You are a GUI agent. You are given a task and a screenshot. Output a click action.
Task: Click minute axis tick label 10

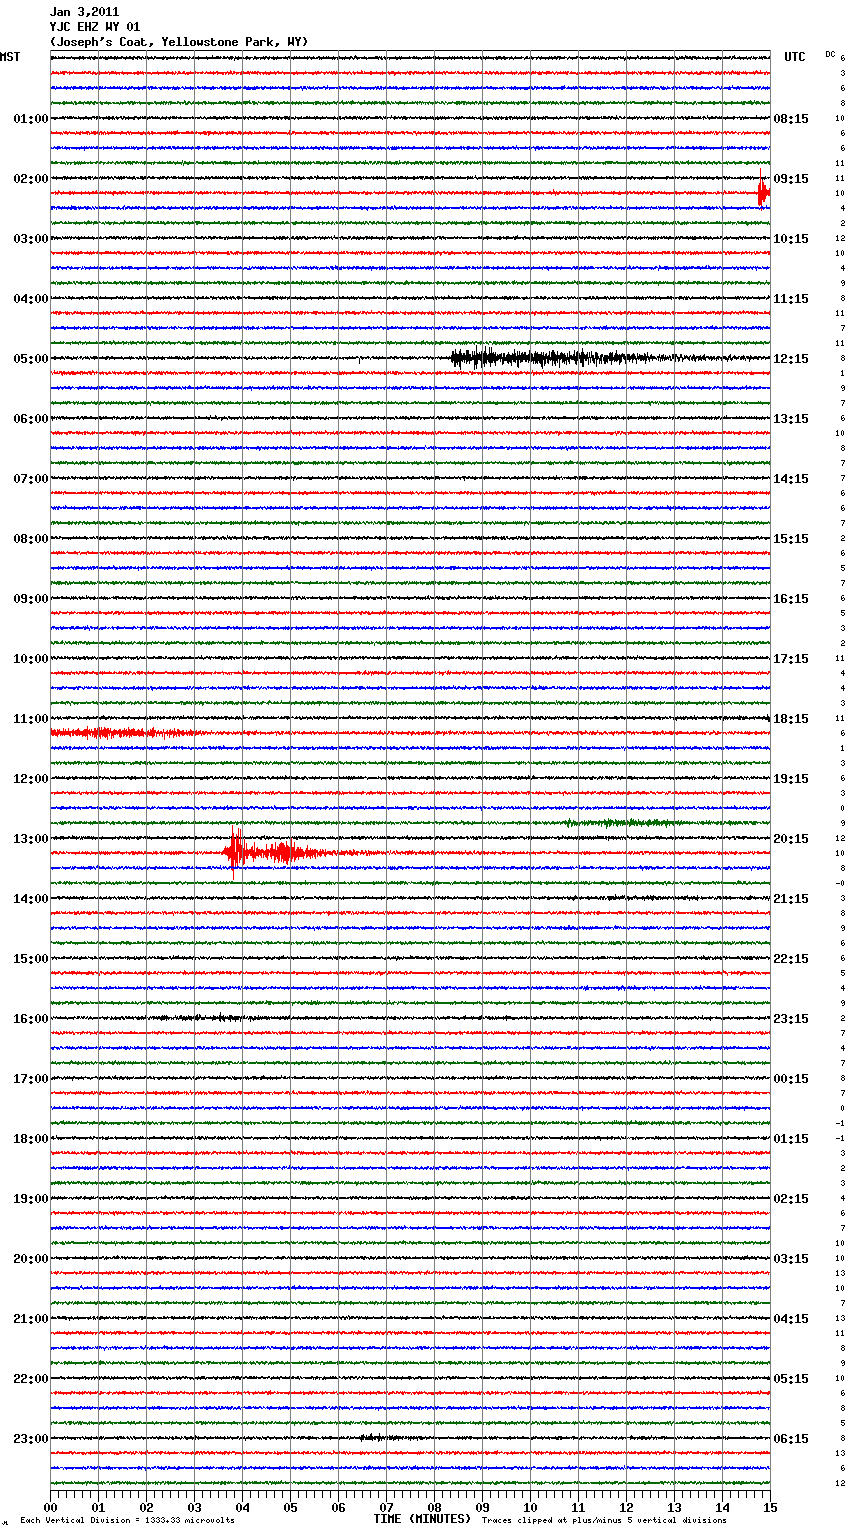pos(530,1507)
